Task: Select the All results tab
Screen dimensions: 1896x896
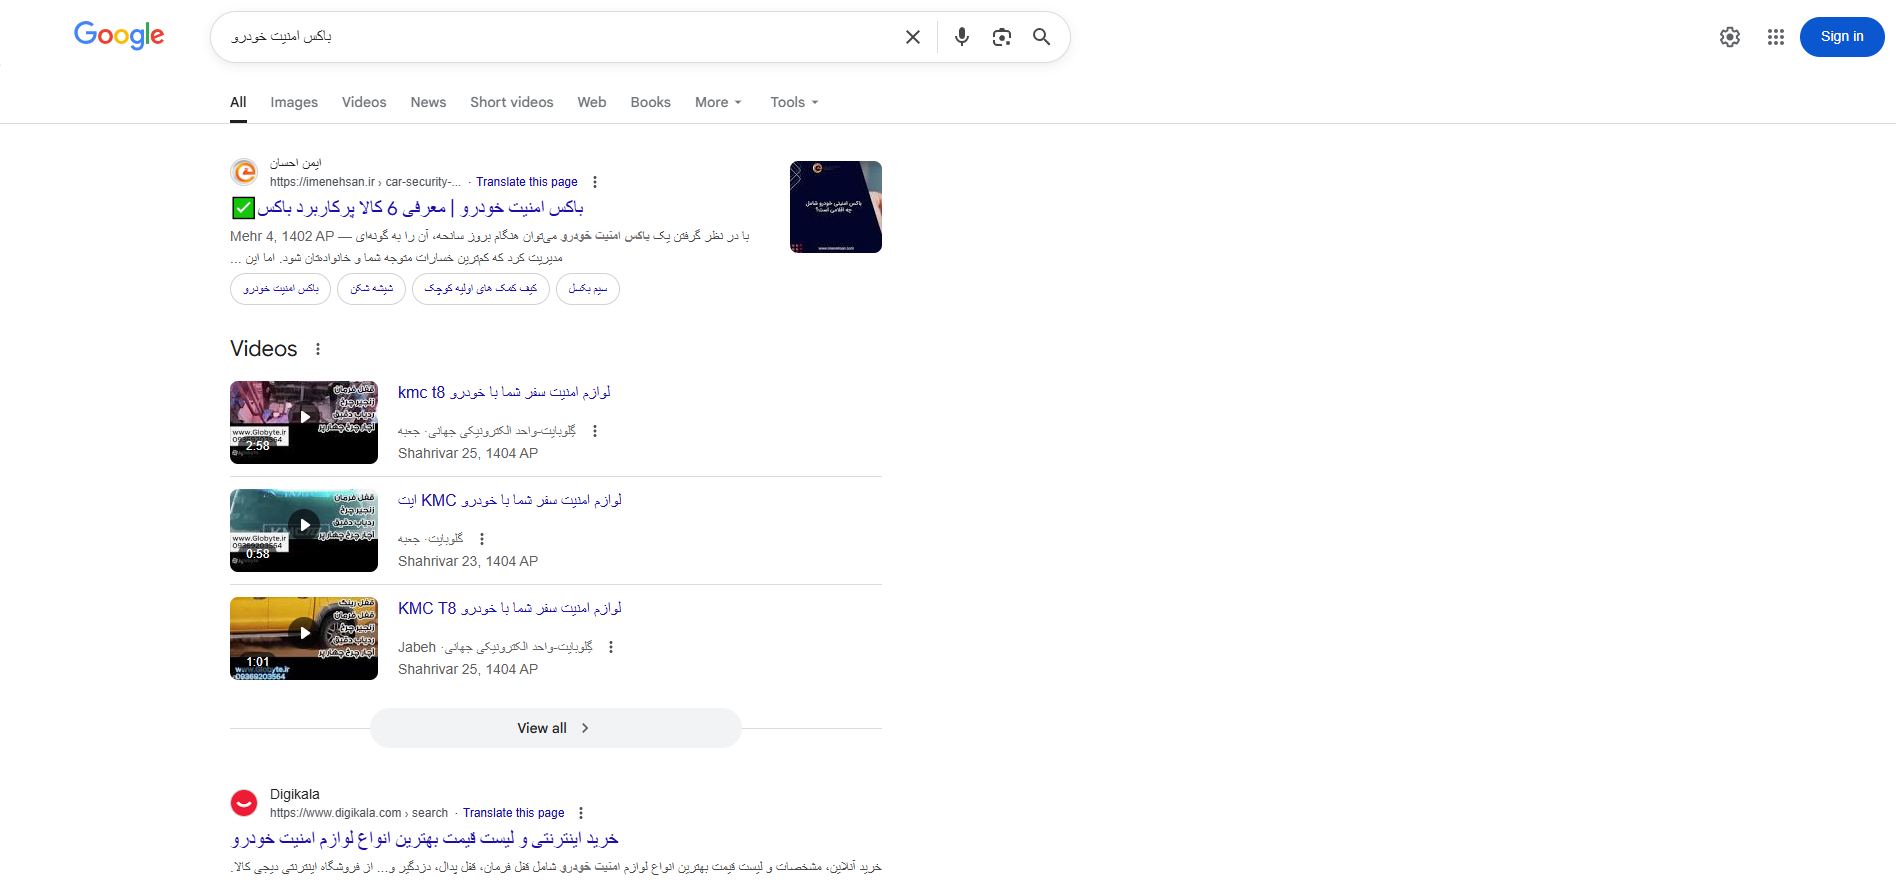Action: [x=238, y=102]
